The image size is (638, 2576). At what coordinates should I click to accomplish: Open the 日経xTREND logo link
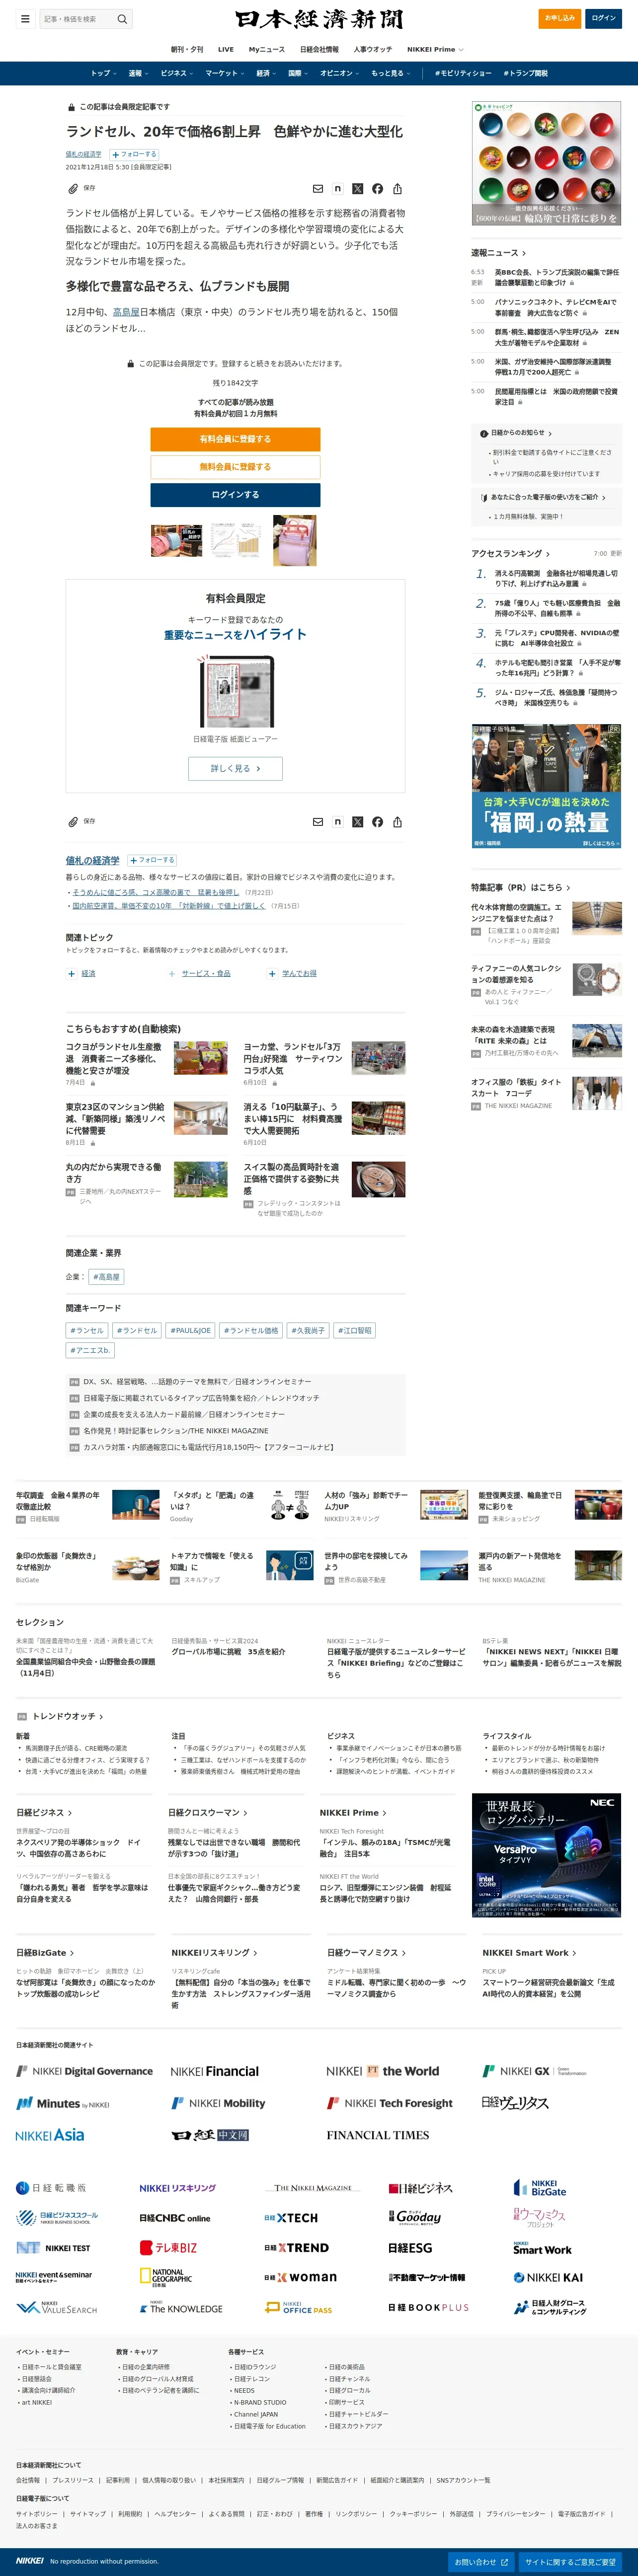coord(296,2247)
